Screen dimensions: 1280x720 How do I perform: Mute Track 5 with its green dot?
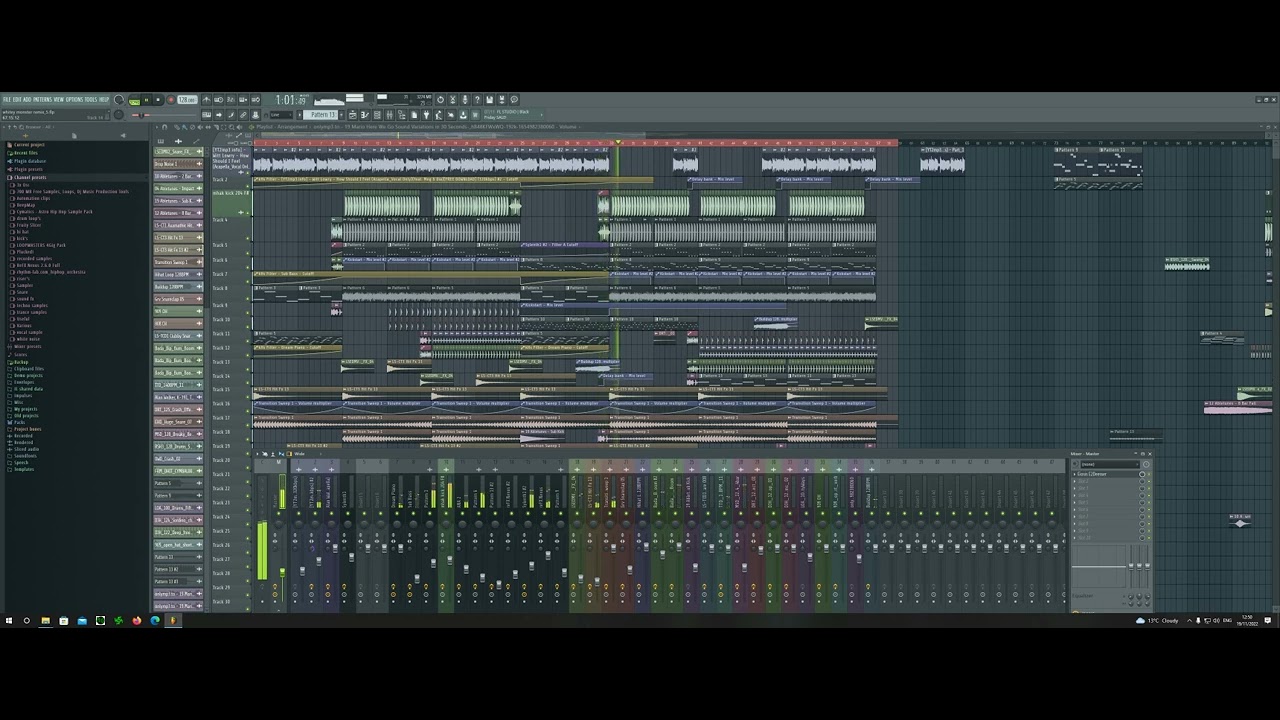click(247, 253)
